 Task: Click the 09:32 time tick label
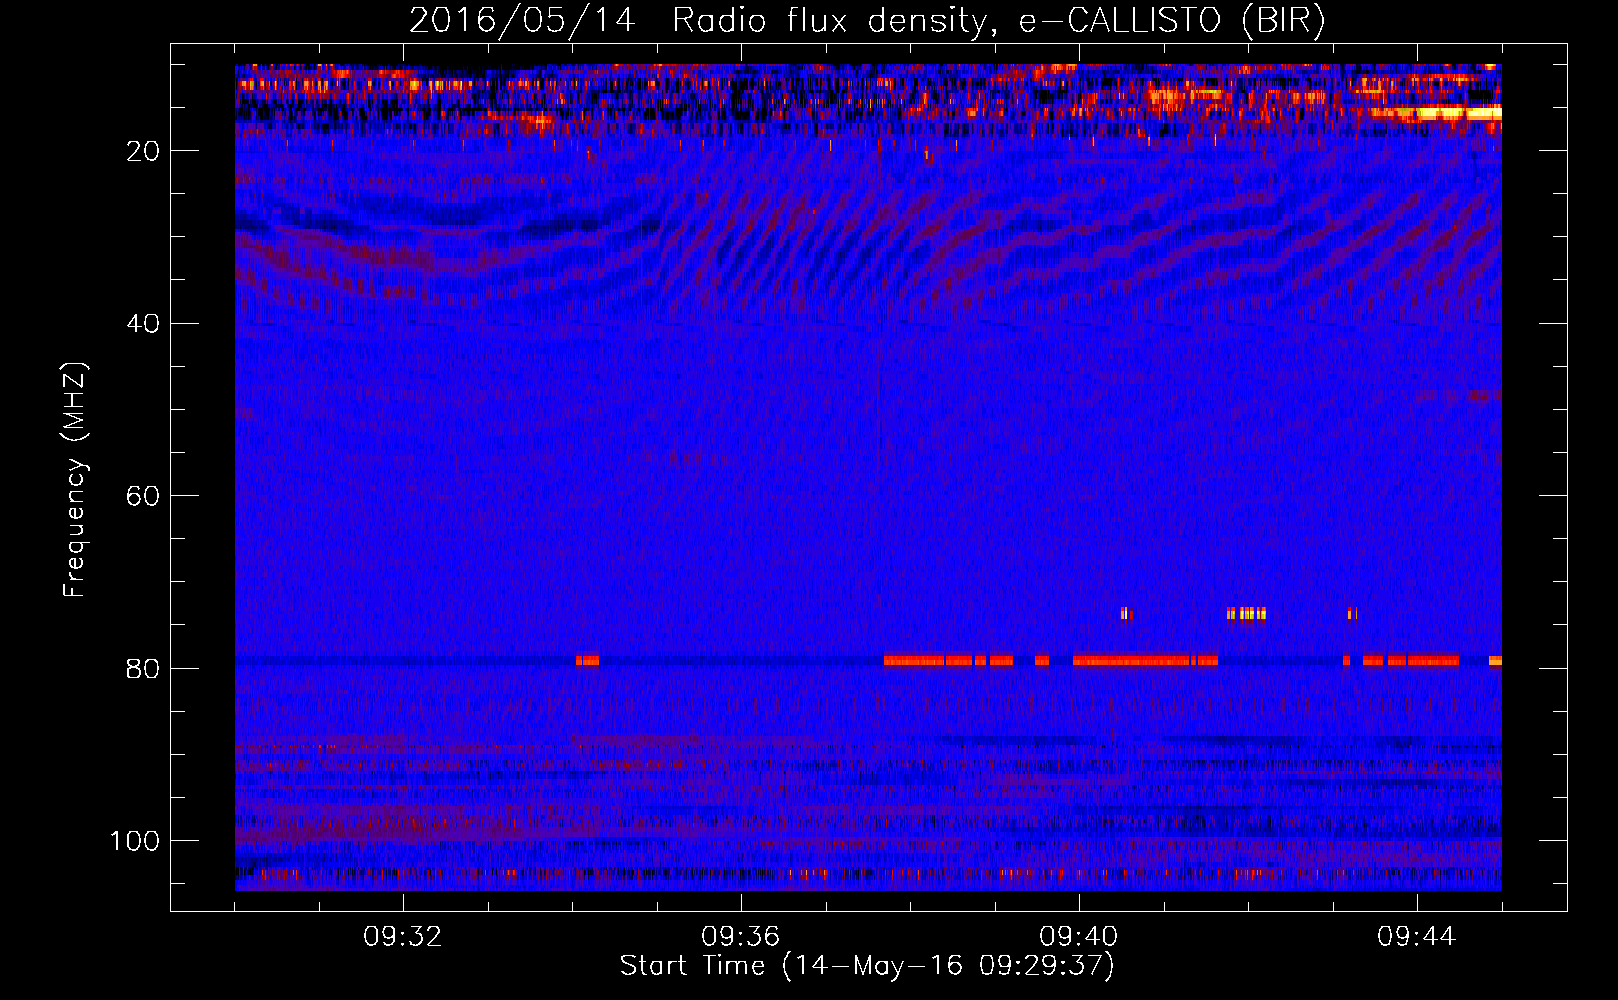[403, 937]
